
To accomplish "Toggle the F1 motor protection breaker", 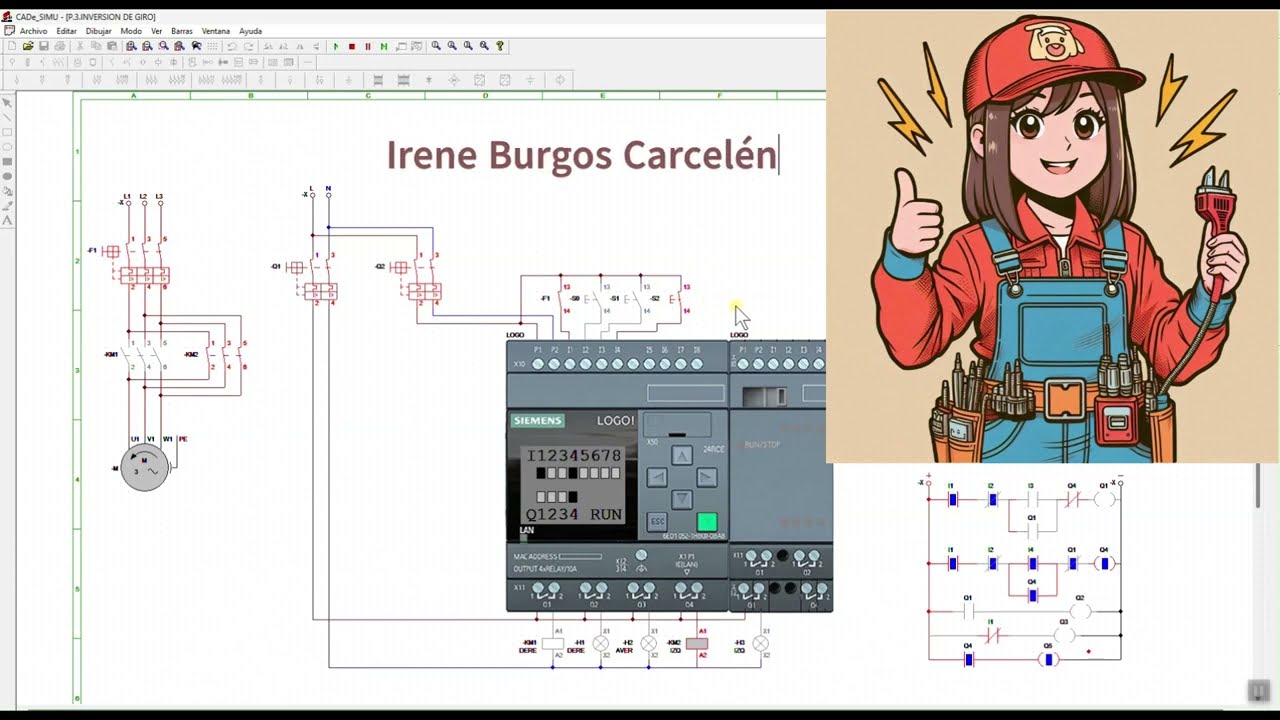I will tap(138, 262).
